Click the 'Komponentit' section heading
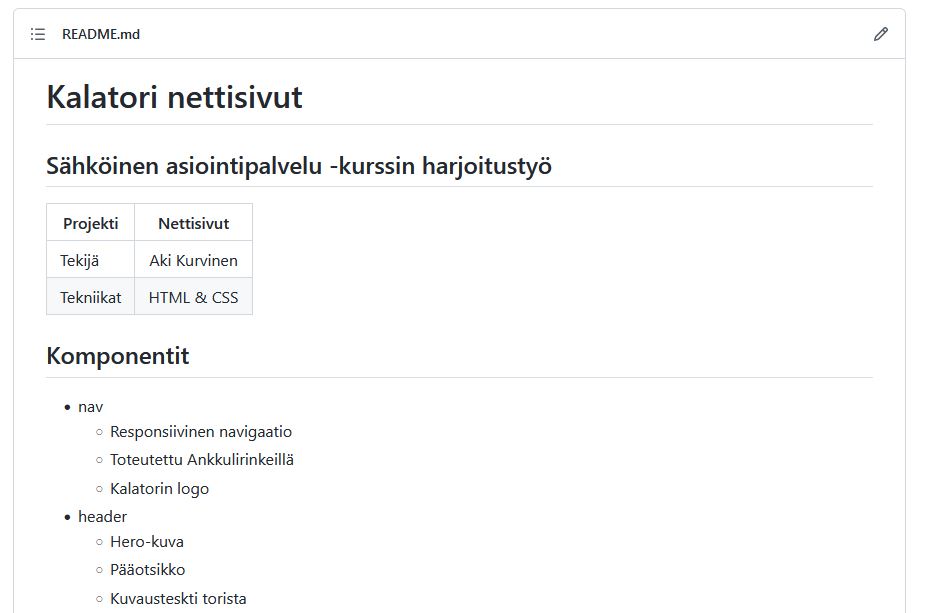This screenshot has height=613, width=927. 117,355
